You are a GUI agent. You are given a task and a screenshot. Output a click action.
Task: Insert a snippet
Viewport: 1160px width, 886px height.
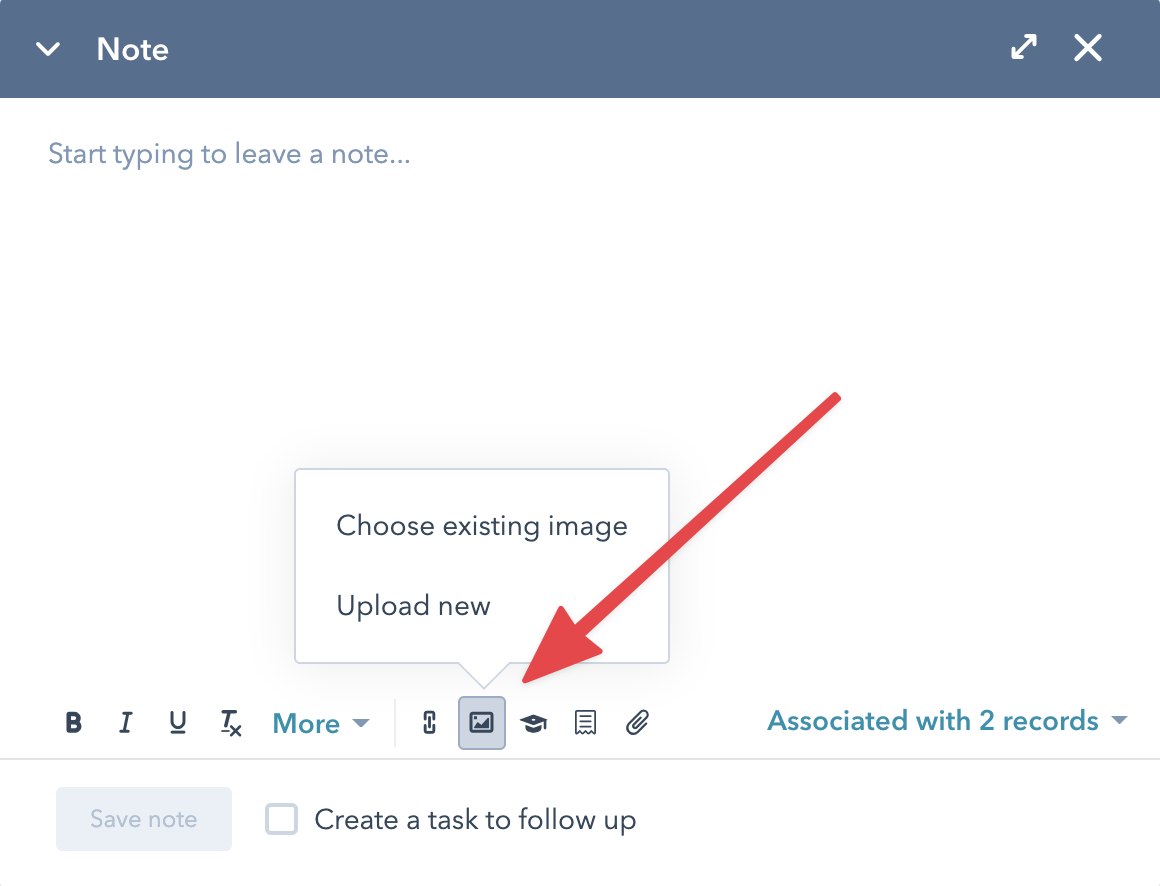coord(586,722)
